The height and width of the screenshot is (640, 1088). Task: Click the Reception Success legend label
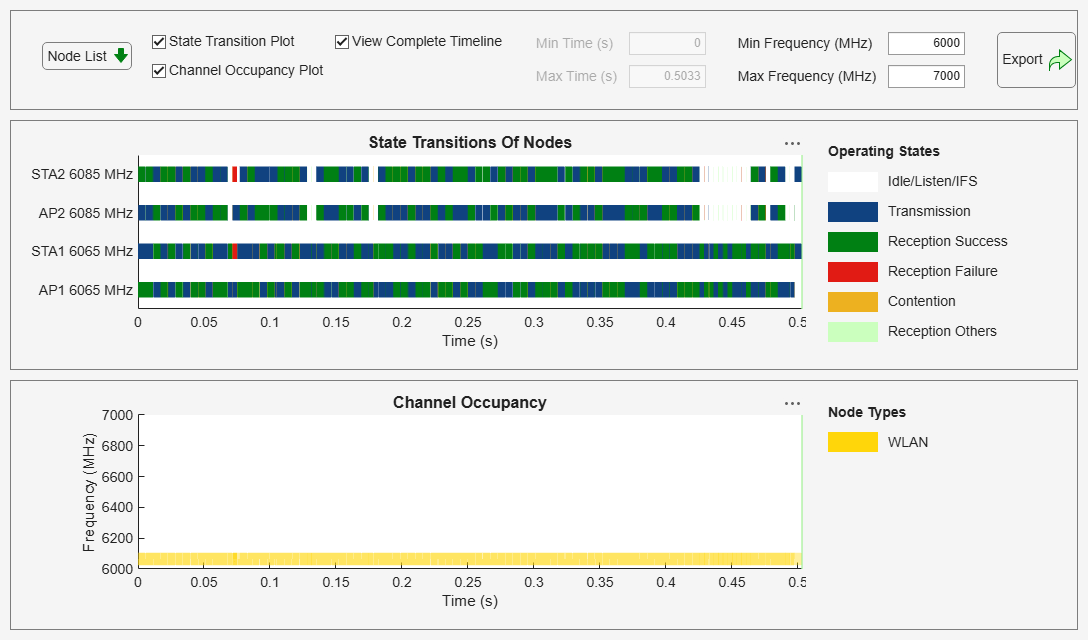[x=947, y=242]
